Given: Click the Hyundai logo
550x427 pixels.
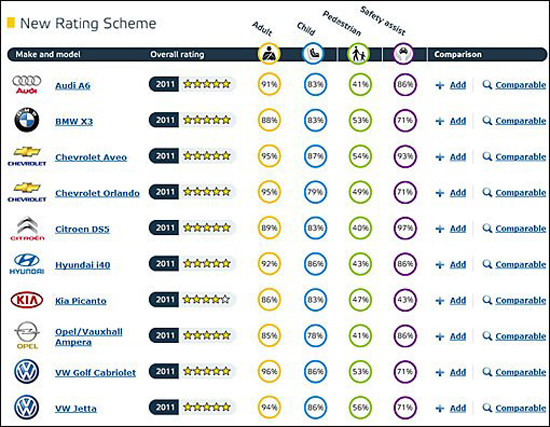Looking at the screenshot, I should [x=27, y=264].
